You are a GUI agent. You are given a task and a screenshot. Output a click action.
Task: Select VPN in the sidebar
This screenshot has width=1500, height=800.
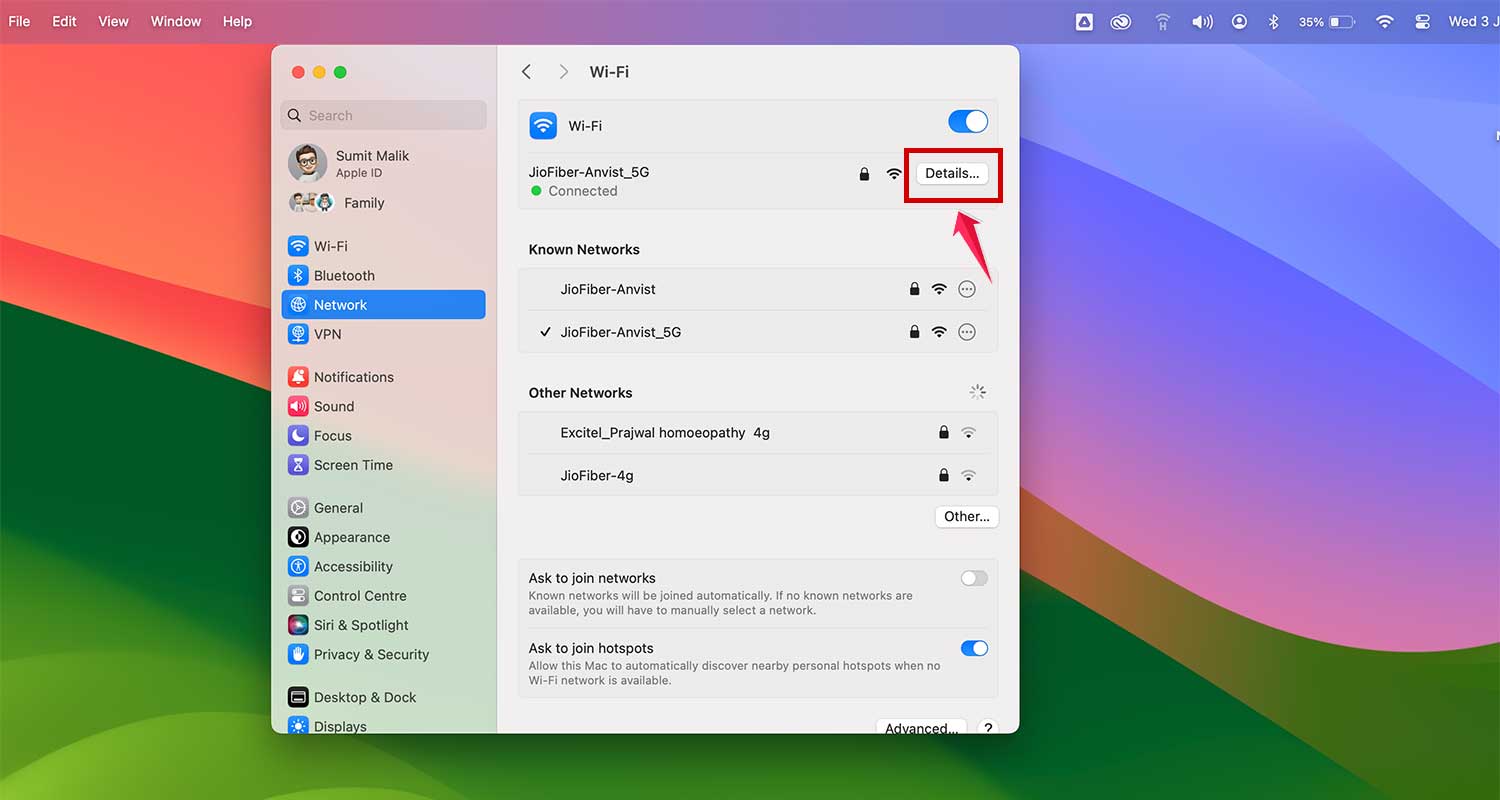point(328,334)
